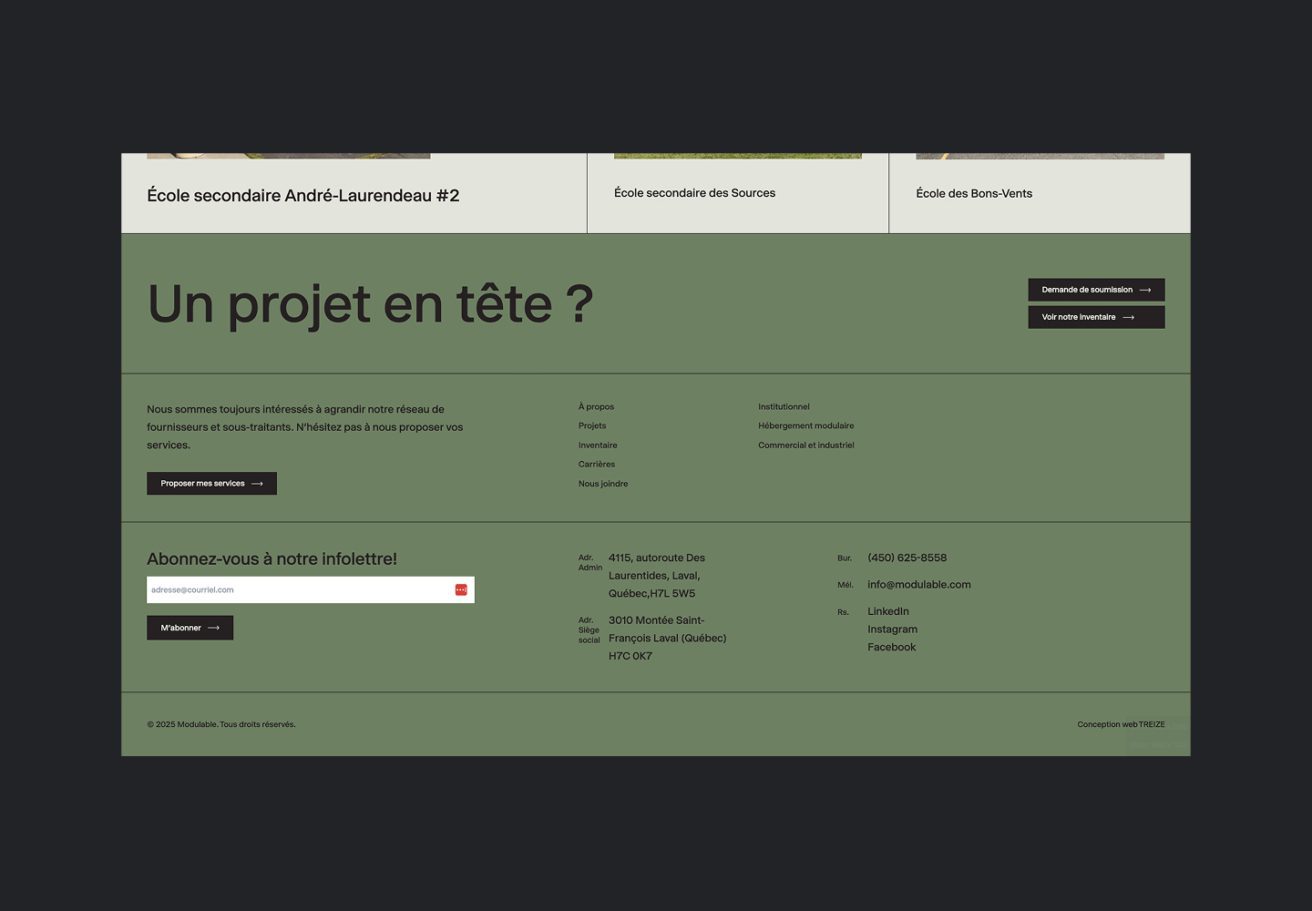The image size is (1312, 911).
Task: Open the Facebook social link
Action: tap(891, 647)
